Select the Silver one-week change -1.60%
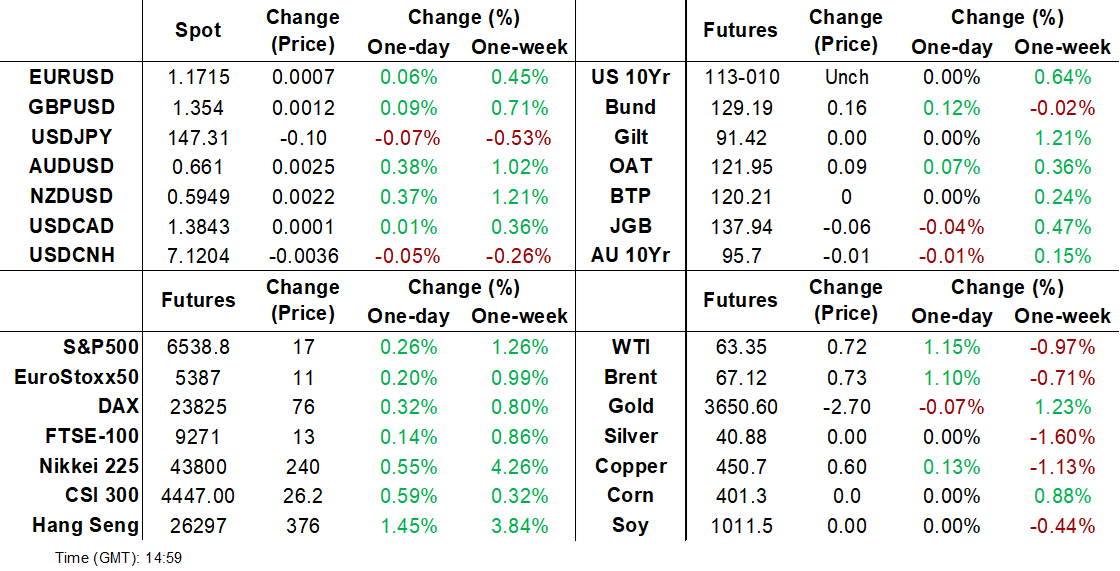 (x=1062, y=437)
